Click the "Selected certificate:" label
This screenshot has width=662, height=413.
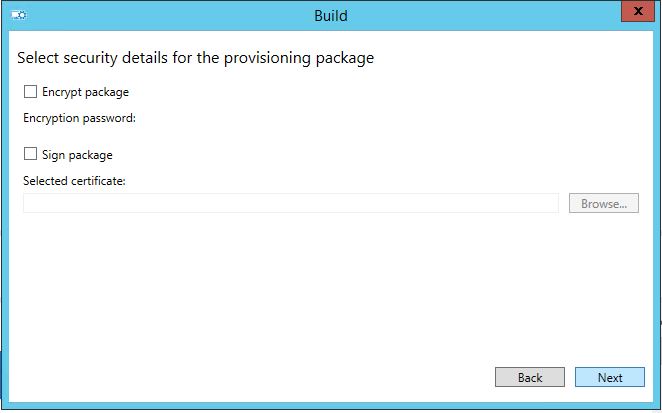pyautogui.click(x=74, y=181)
